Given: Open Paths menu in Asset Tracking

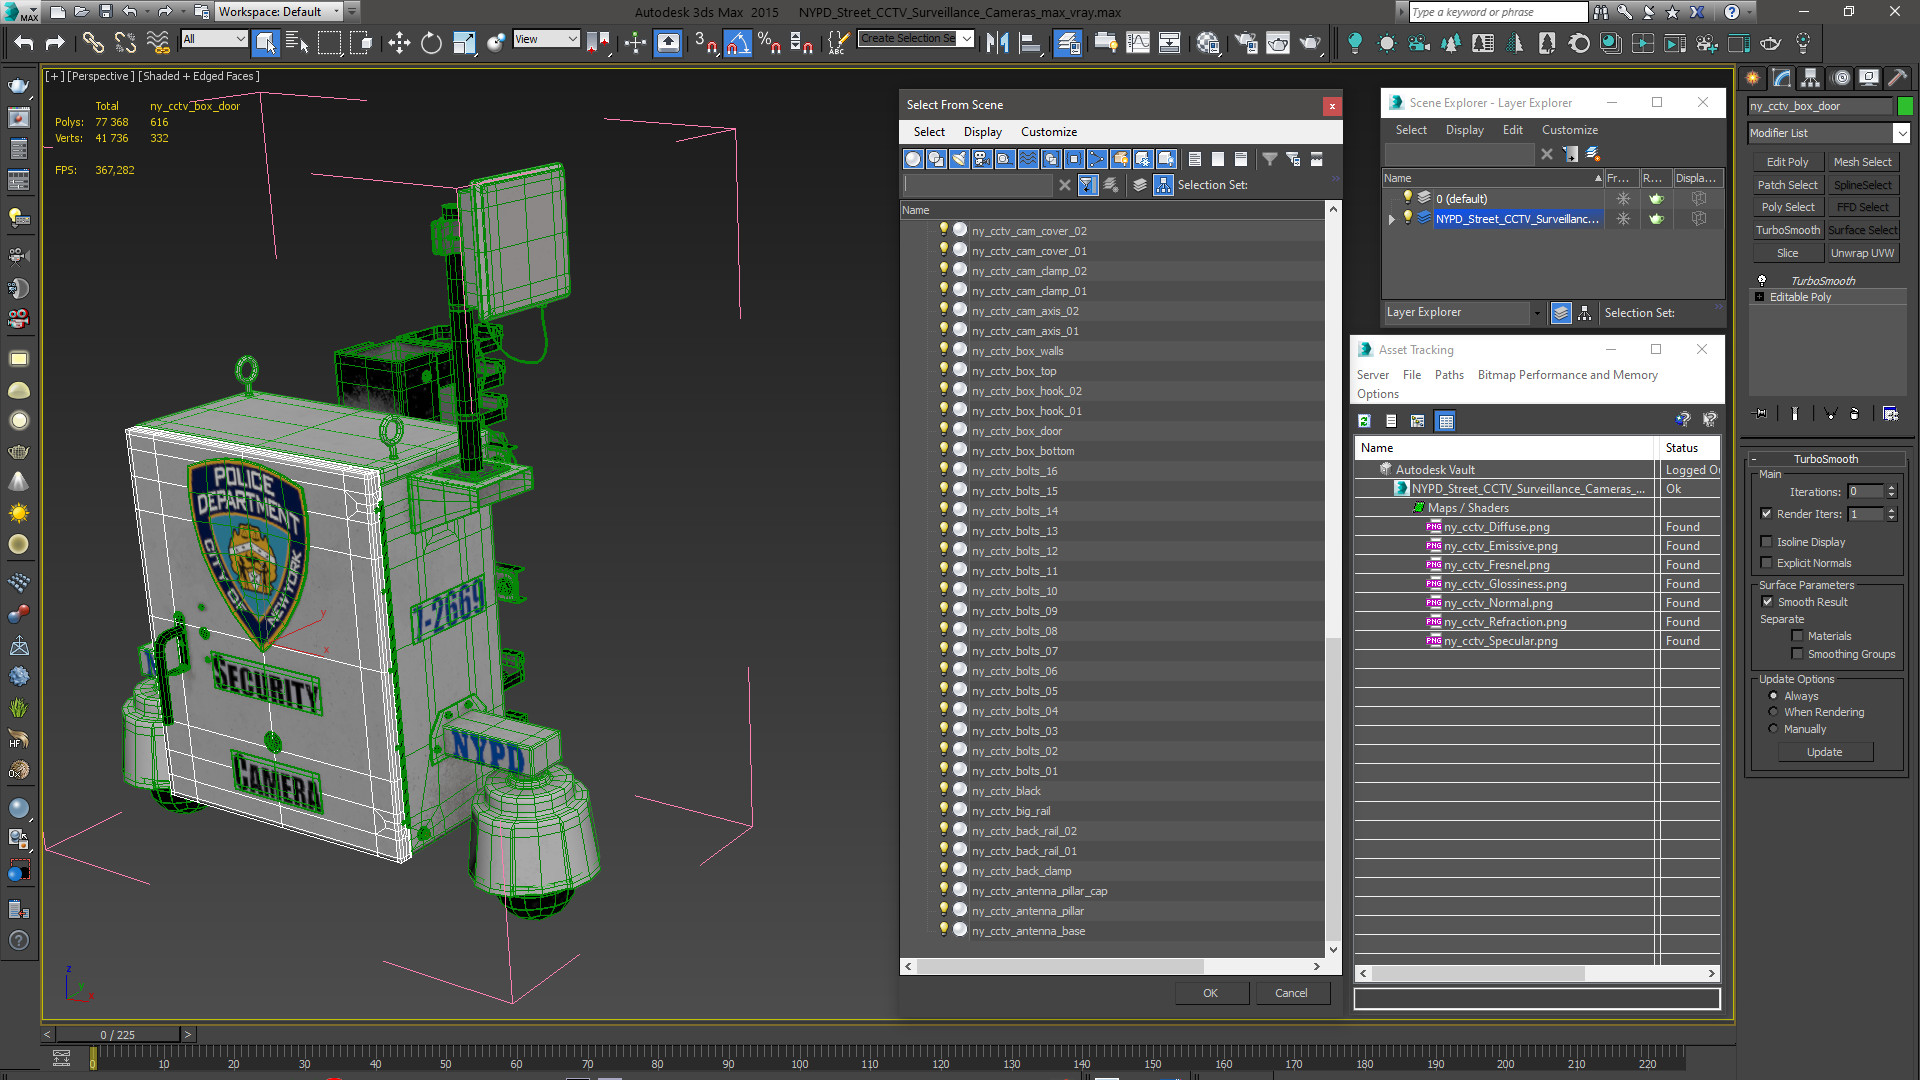Looking at the screenshot, I should [x=1448, y=375].
